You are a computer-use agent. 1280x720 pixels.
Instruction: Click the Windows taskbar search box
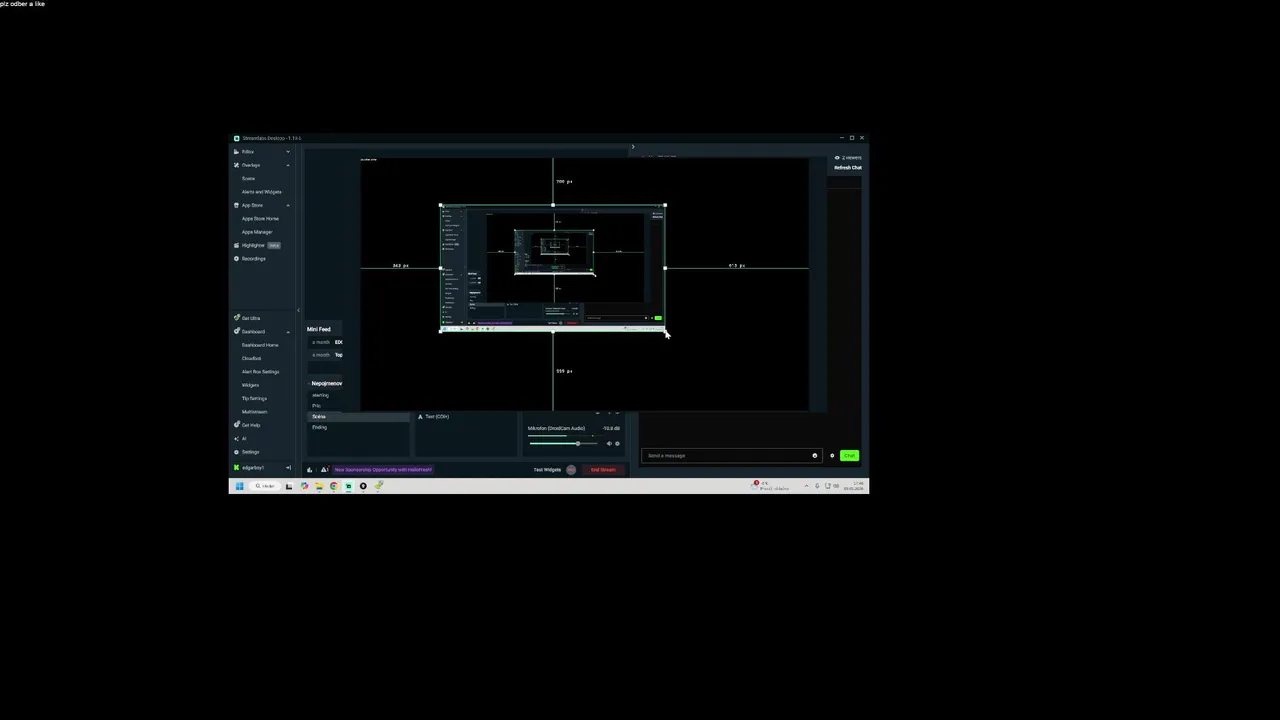(265, 486)
